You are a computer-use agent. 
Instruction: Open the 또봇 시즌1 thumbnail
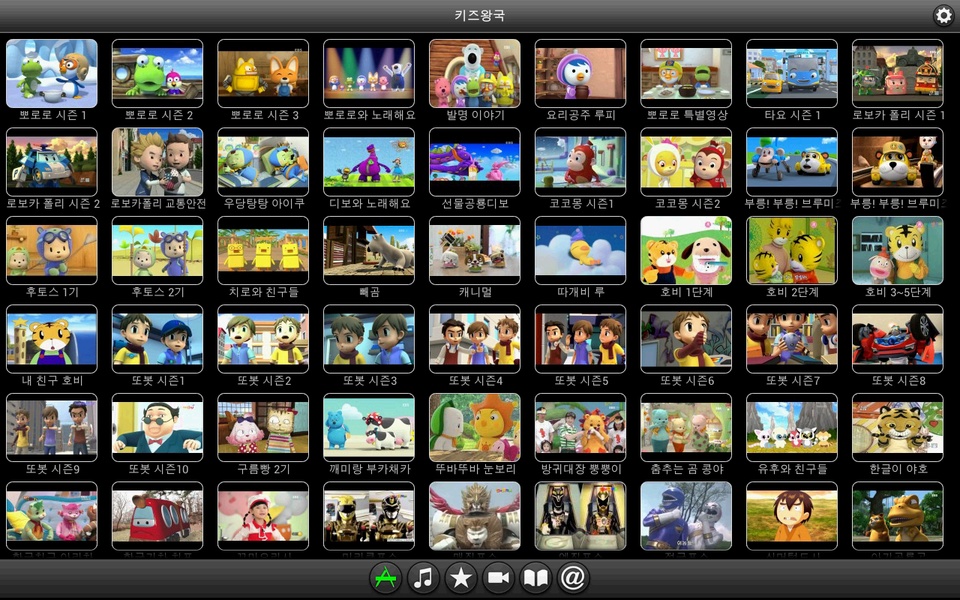pos(157,339)
